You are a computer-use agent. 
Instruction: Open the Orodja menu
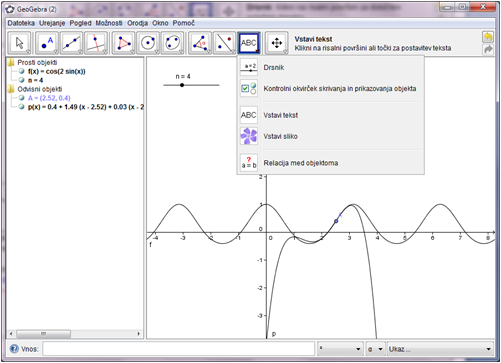click(137, 23)
